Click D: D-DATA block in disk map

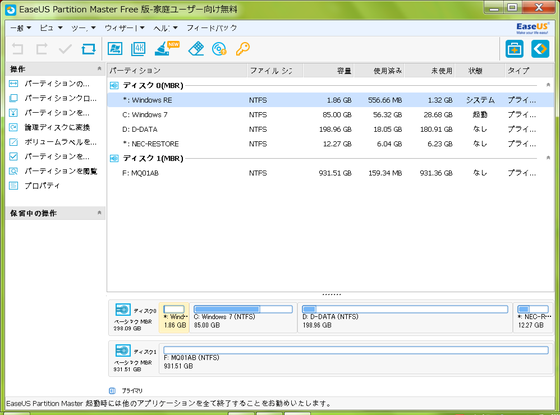pos(405,317)
